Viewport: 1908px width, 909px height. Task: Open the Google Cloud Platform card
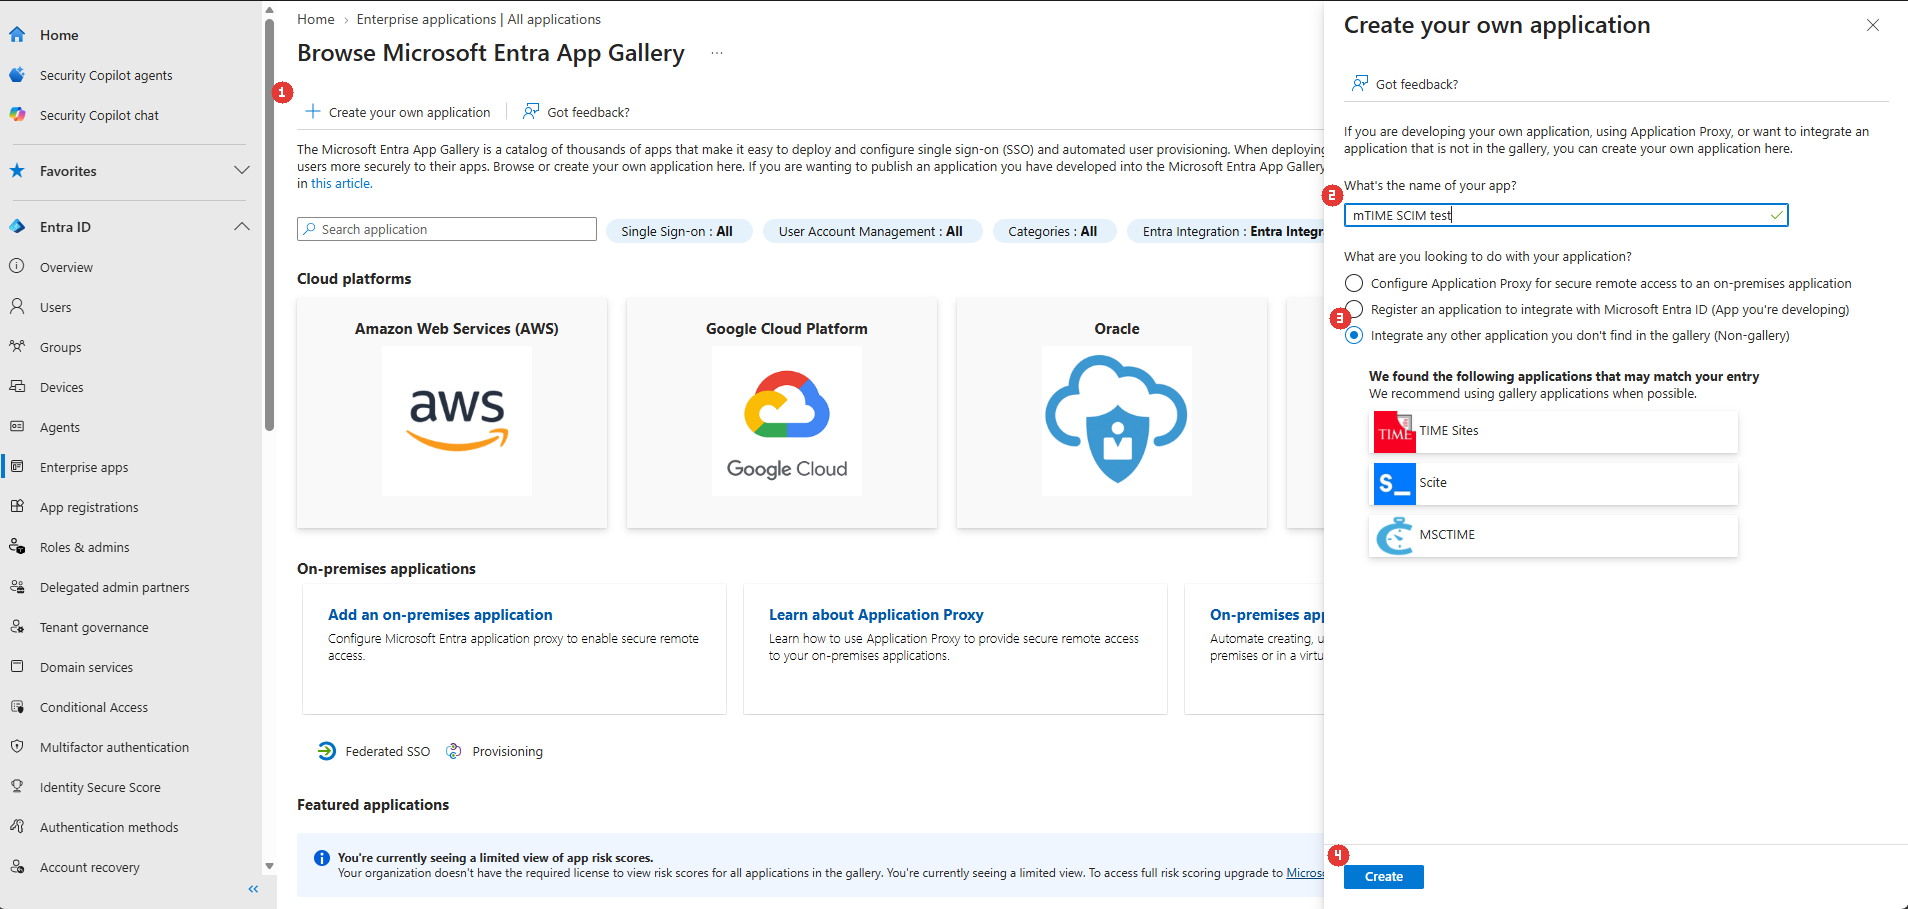(782, 413)
